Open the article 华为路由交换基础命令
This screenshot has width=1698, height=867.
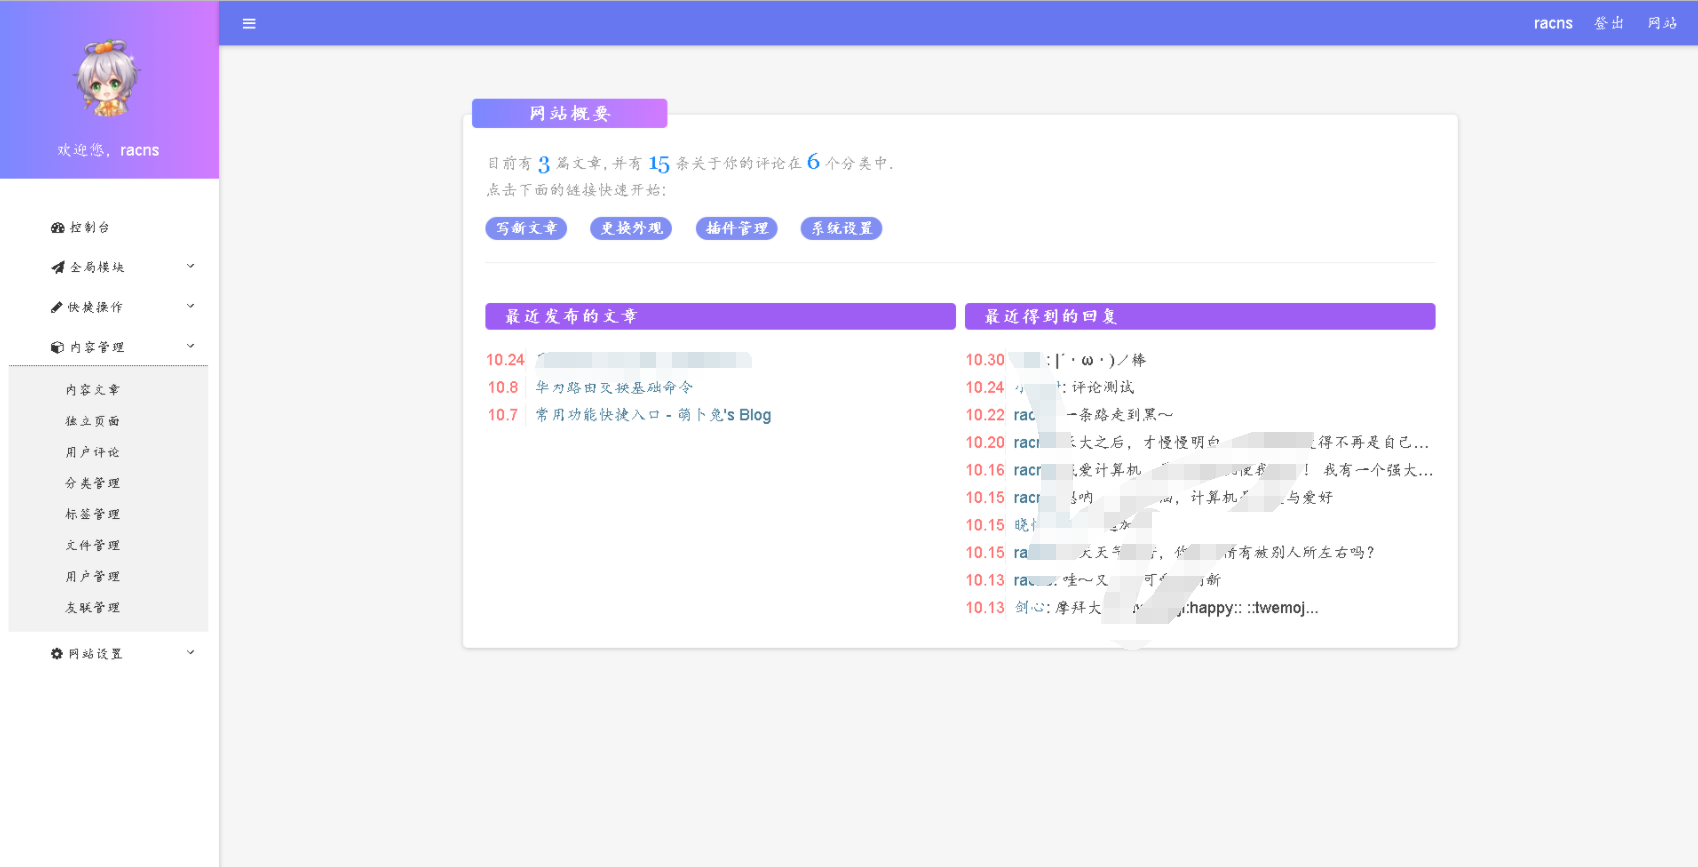(x=614, y=387)
